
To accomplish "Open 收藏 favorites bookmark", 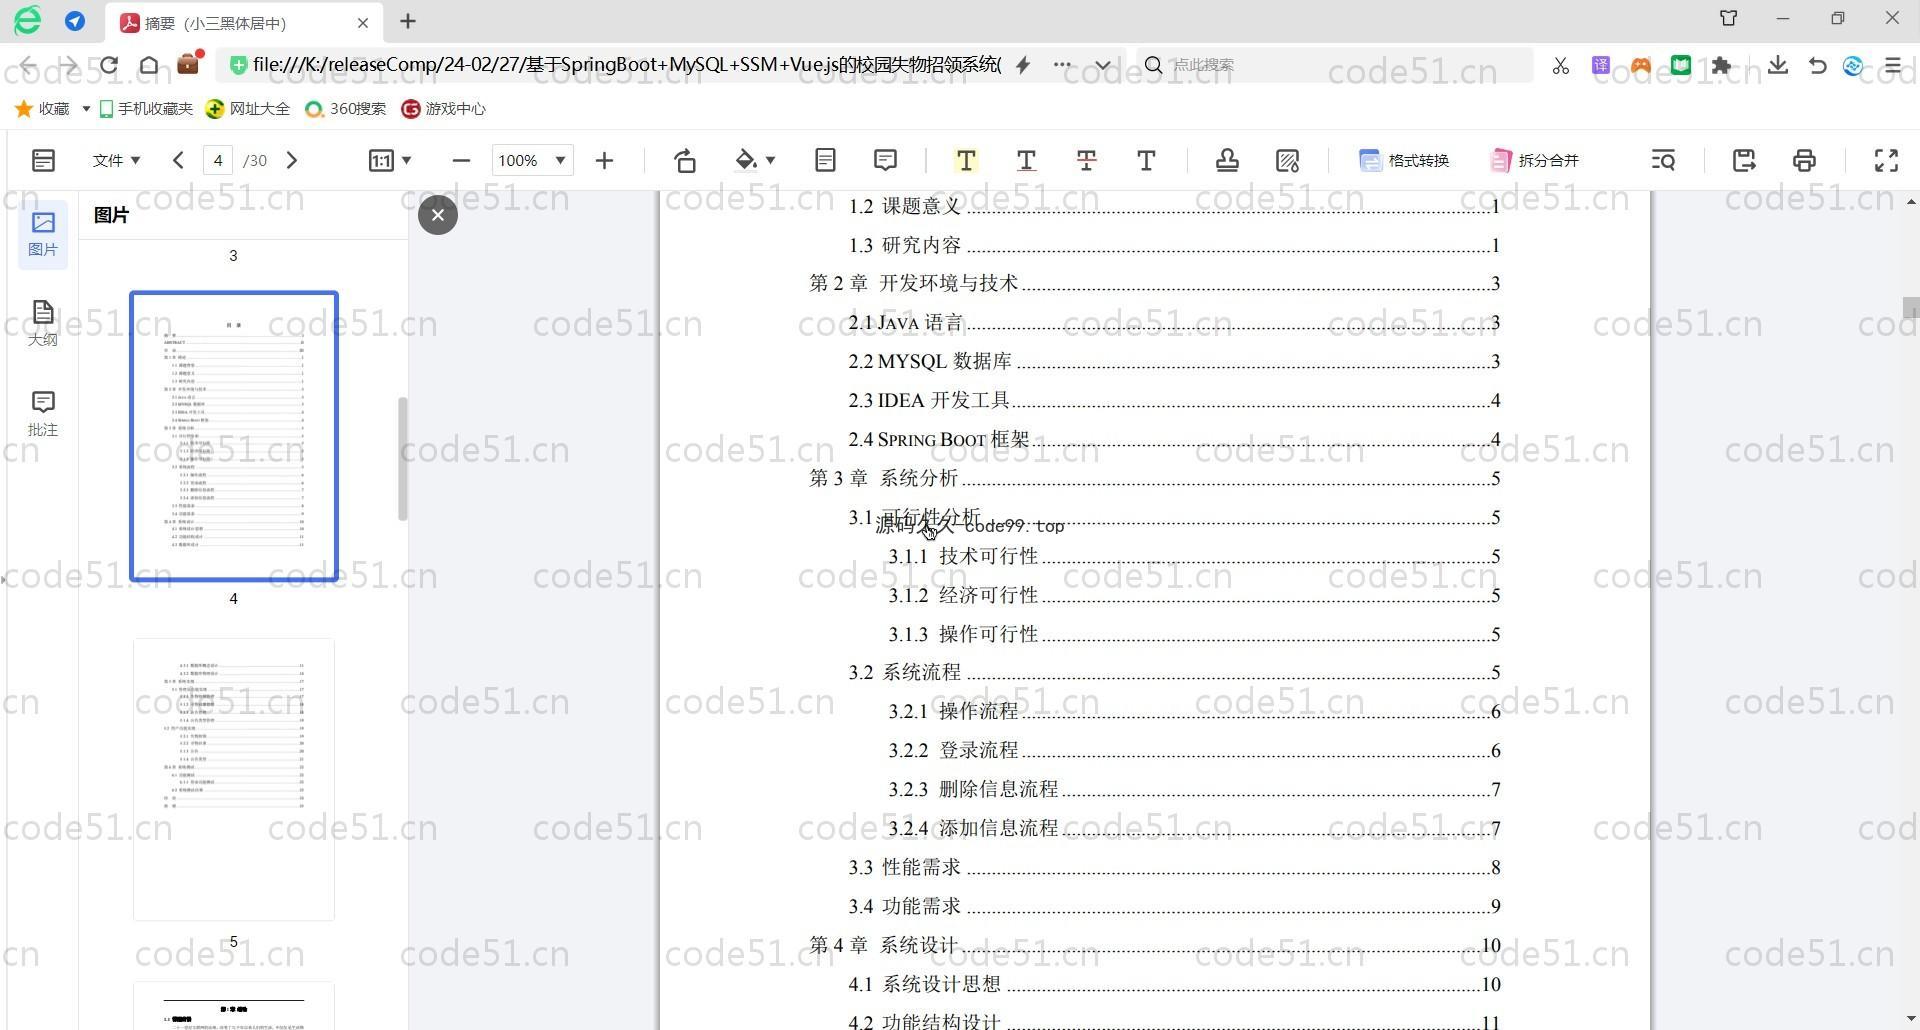I will pos(44,108).
